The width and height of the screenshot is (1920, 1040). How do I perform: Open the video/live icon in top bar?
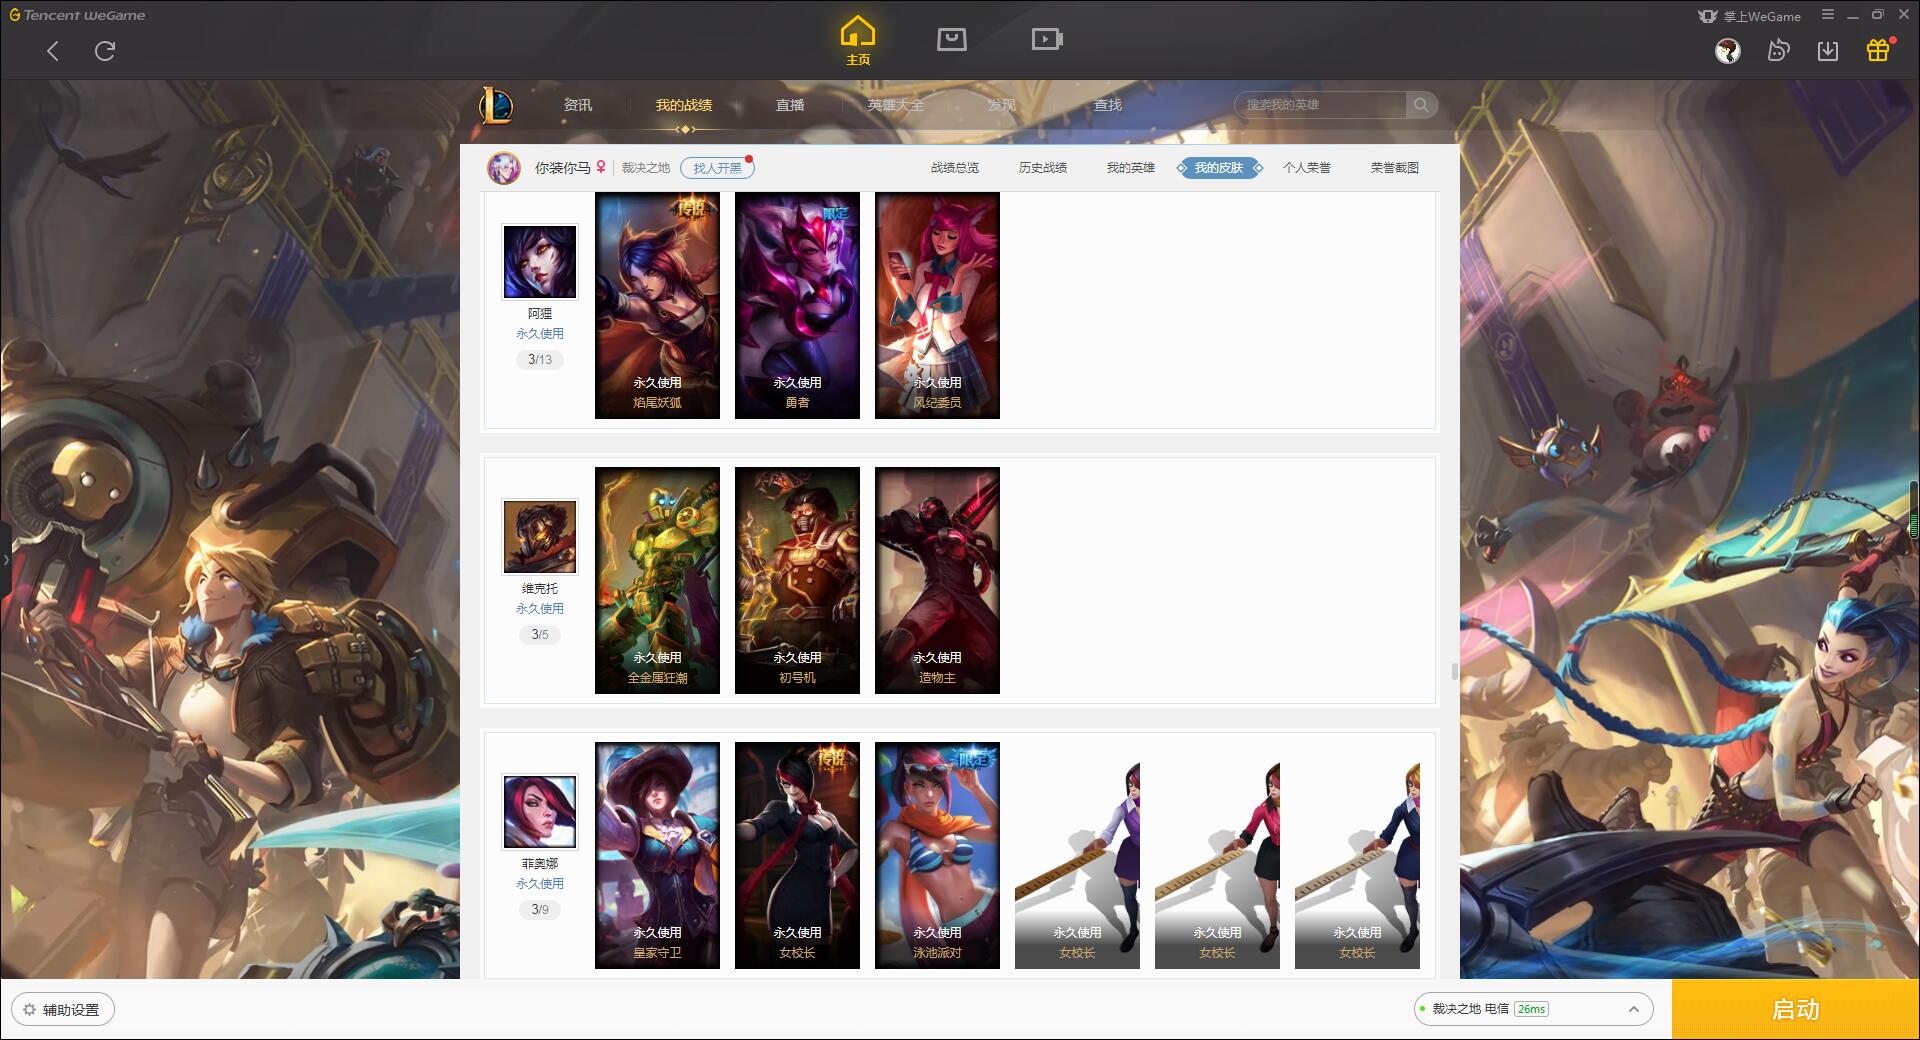[x=1047, y=39]
